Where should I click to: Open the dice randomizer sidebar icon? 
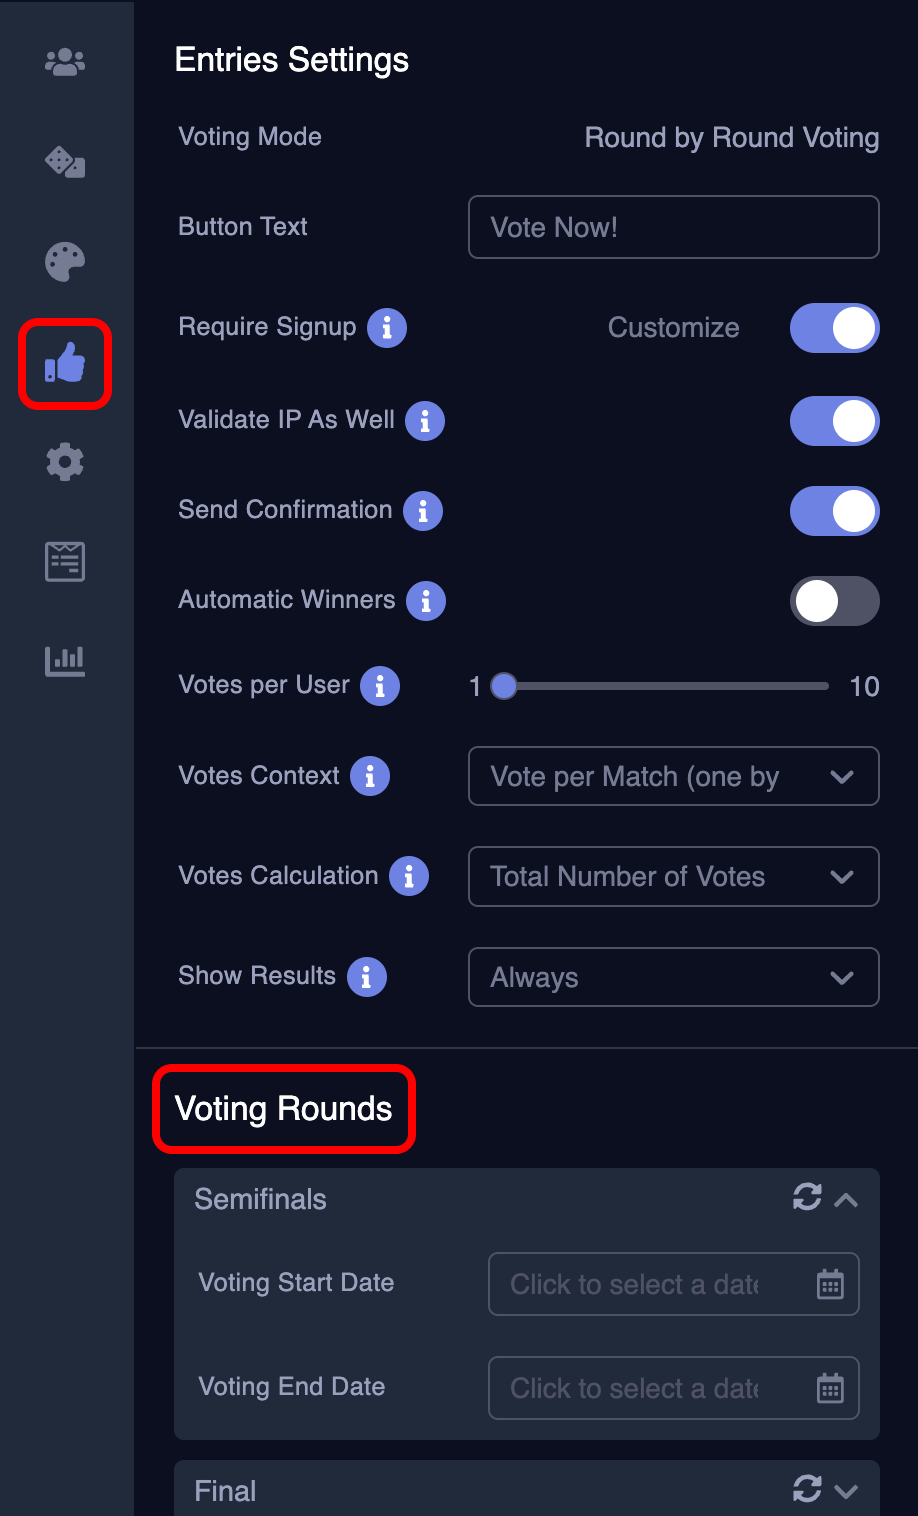coord(64,162)
